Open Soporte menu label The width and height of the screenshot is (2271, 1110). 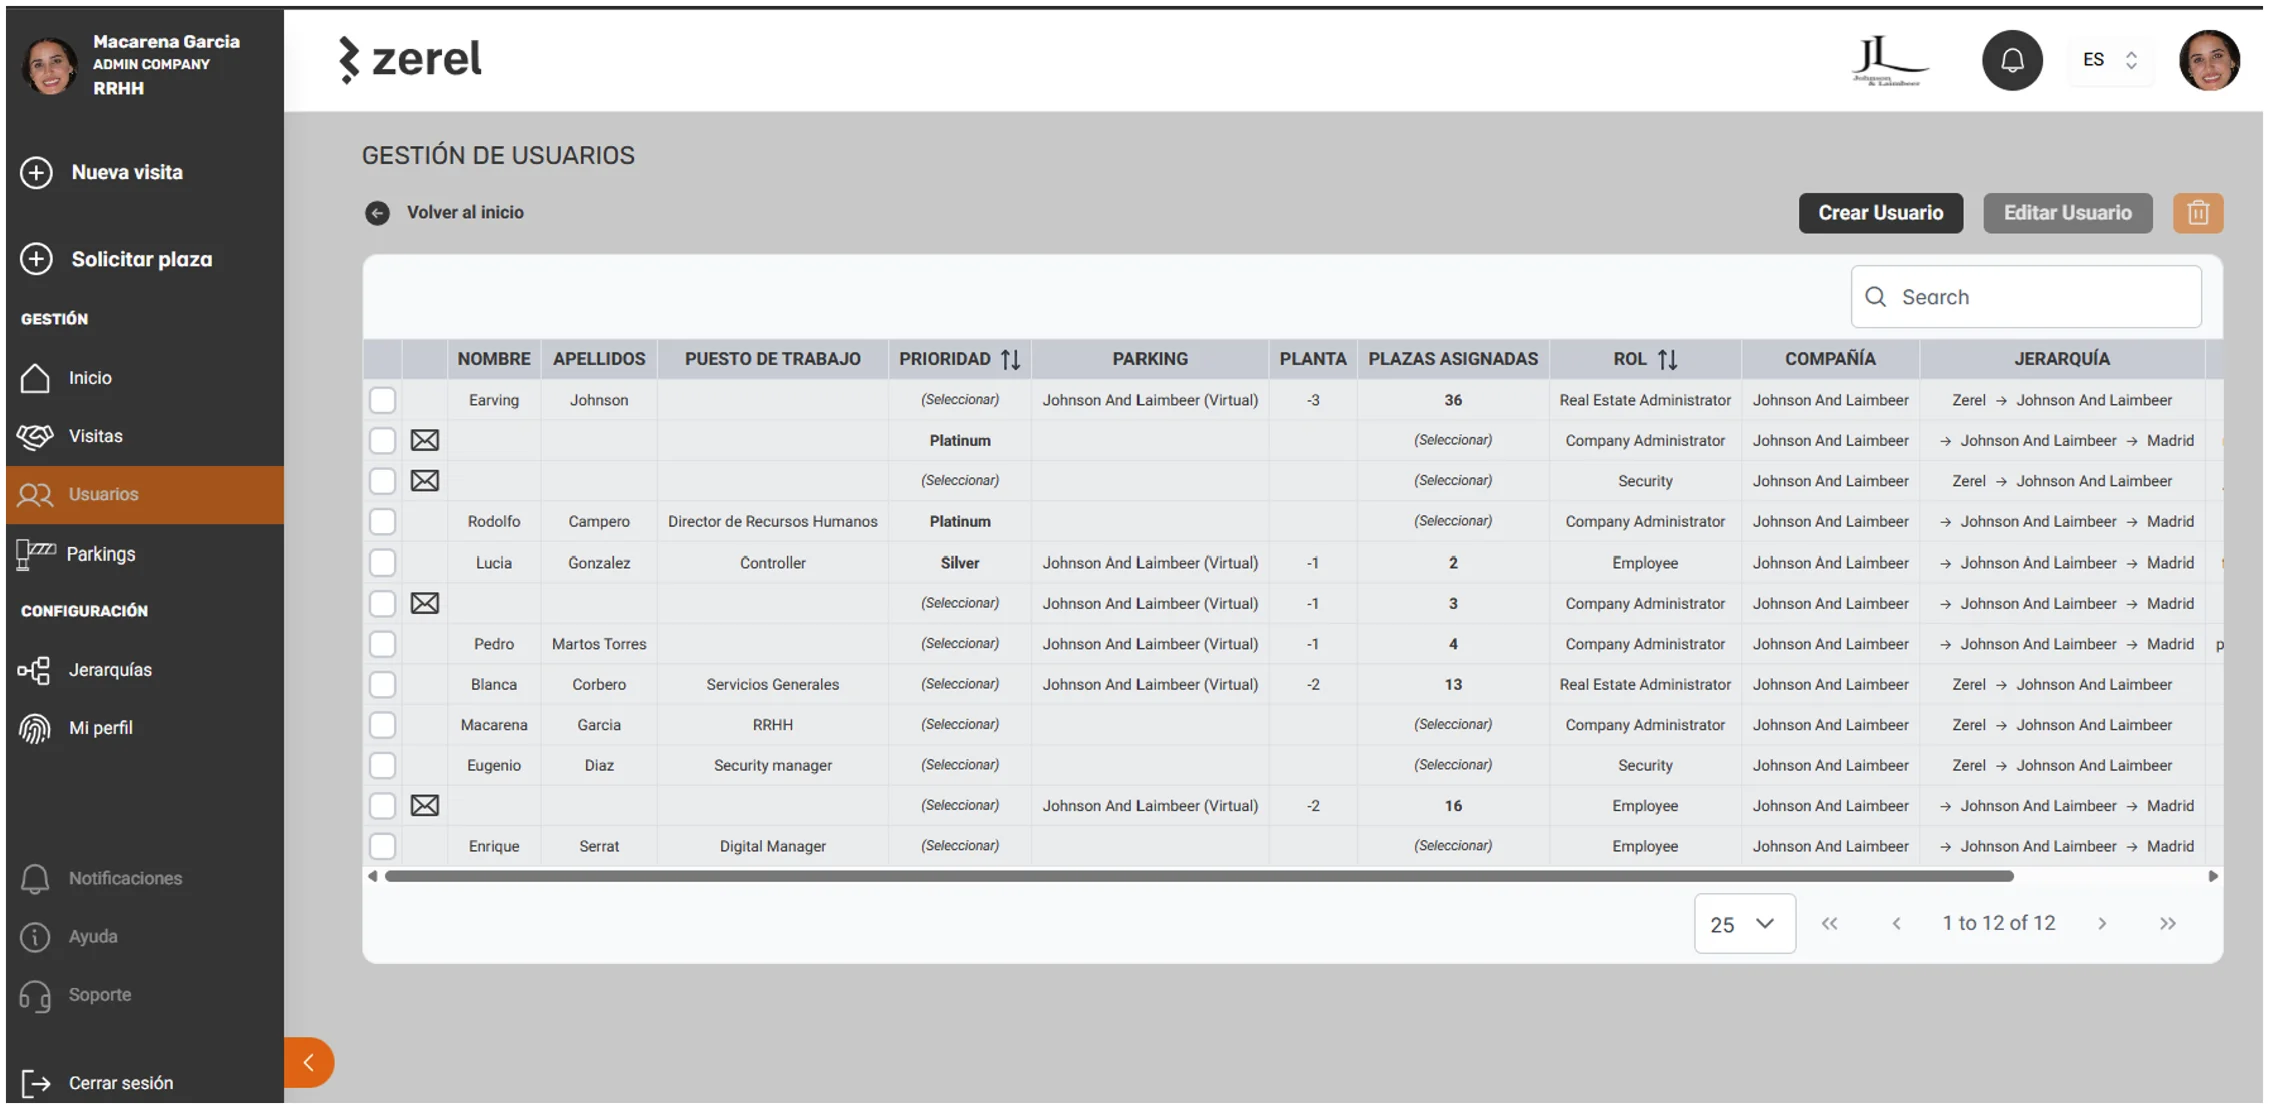point(100,995)
